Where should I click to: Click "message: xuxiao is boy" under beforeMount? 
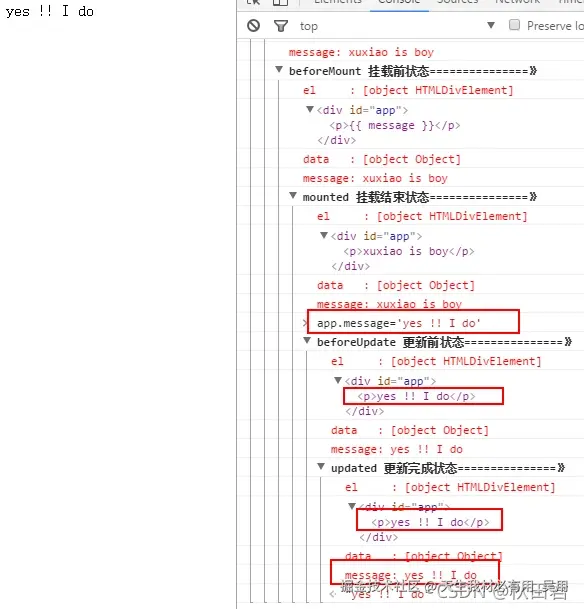click(x=375, y=178)
